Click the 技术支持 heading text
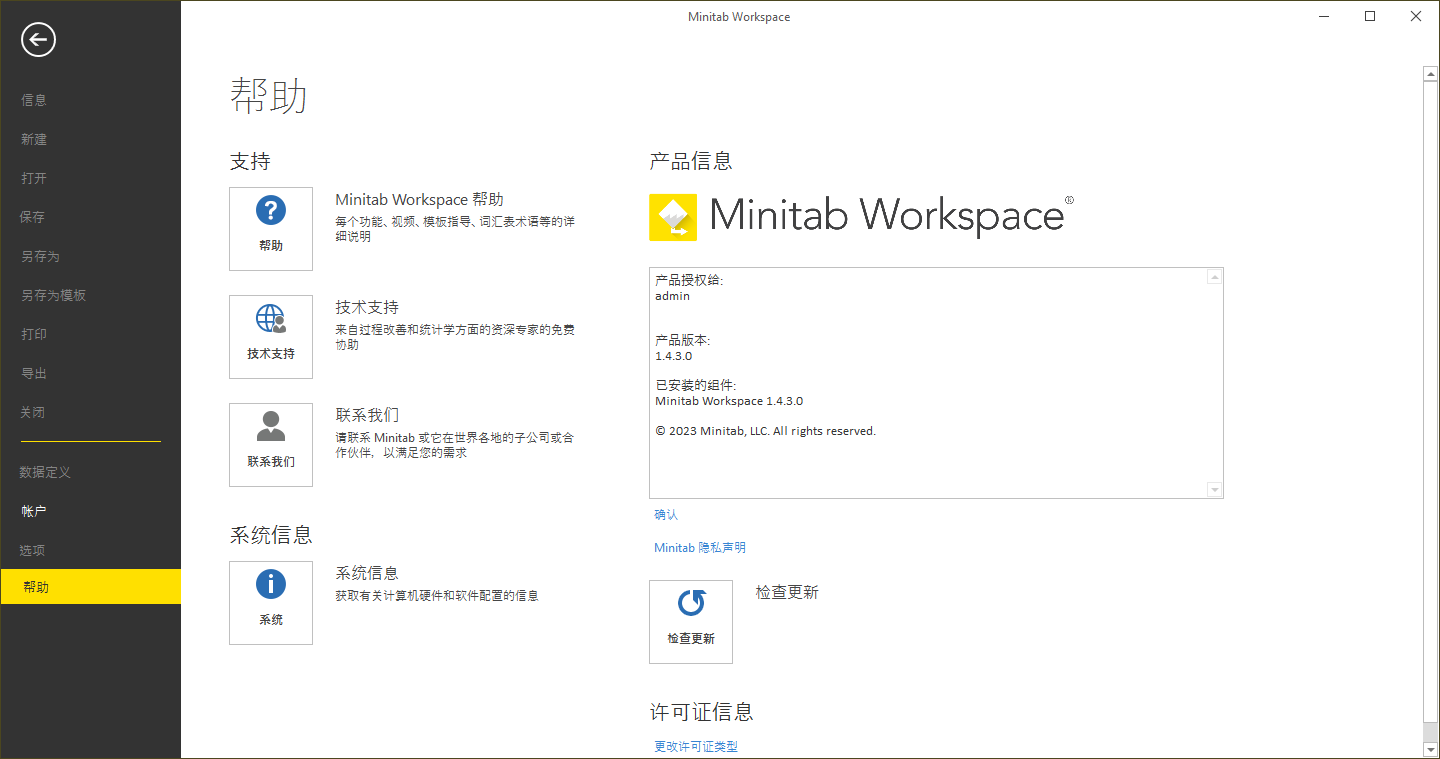 (367, 307)
